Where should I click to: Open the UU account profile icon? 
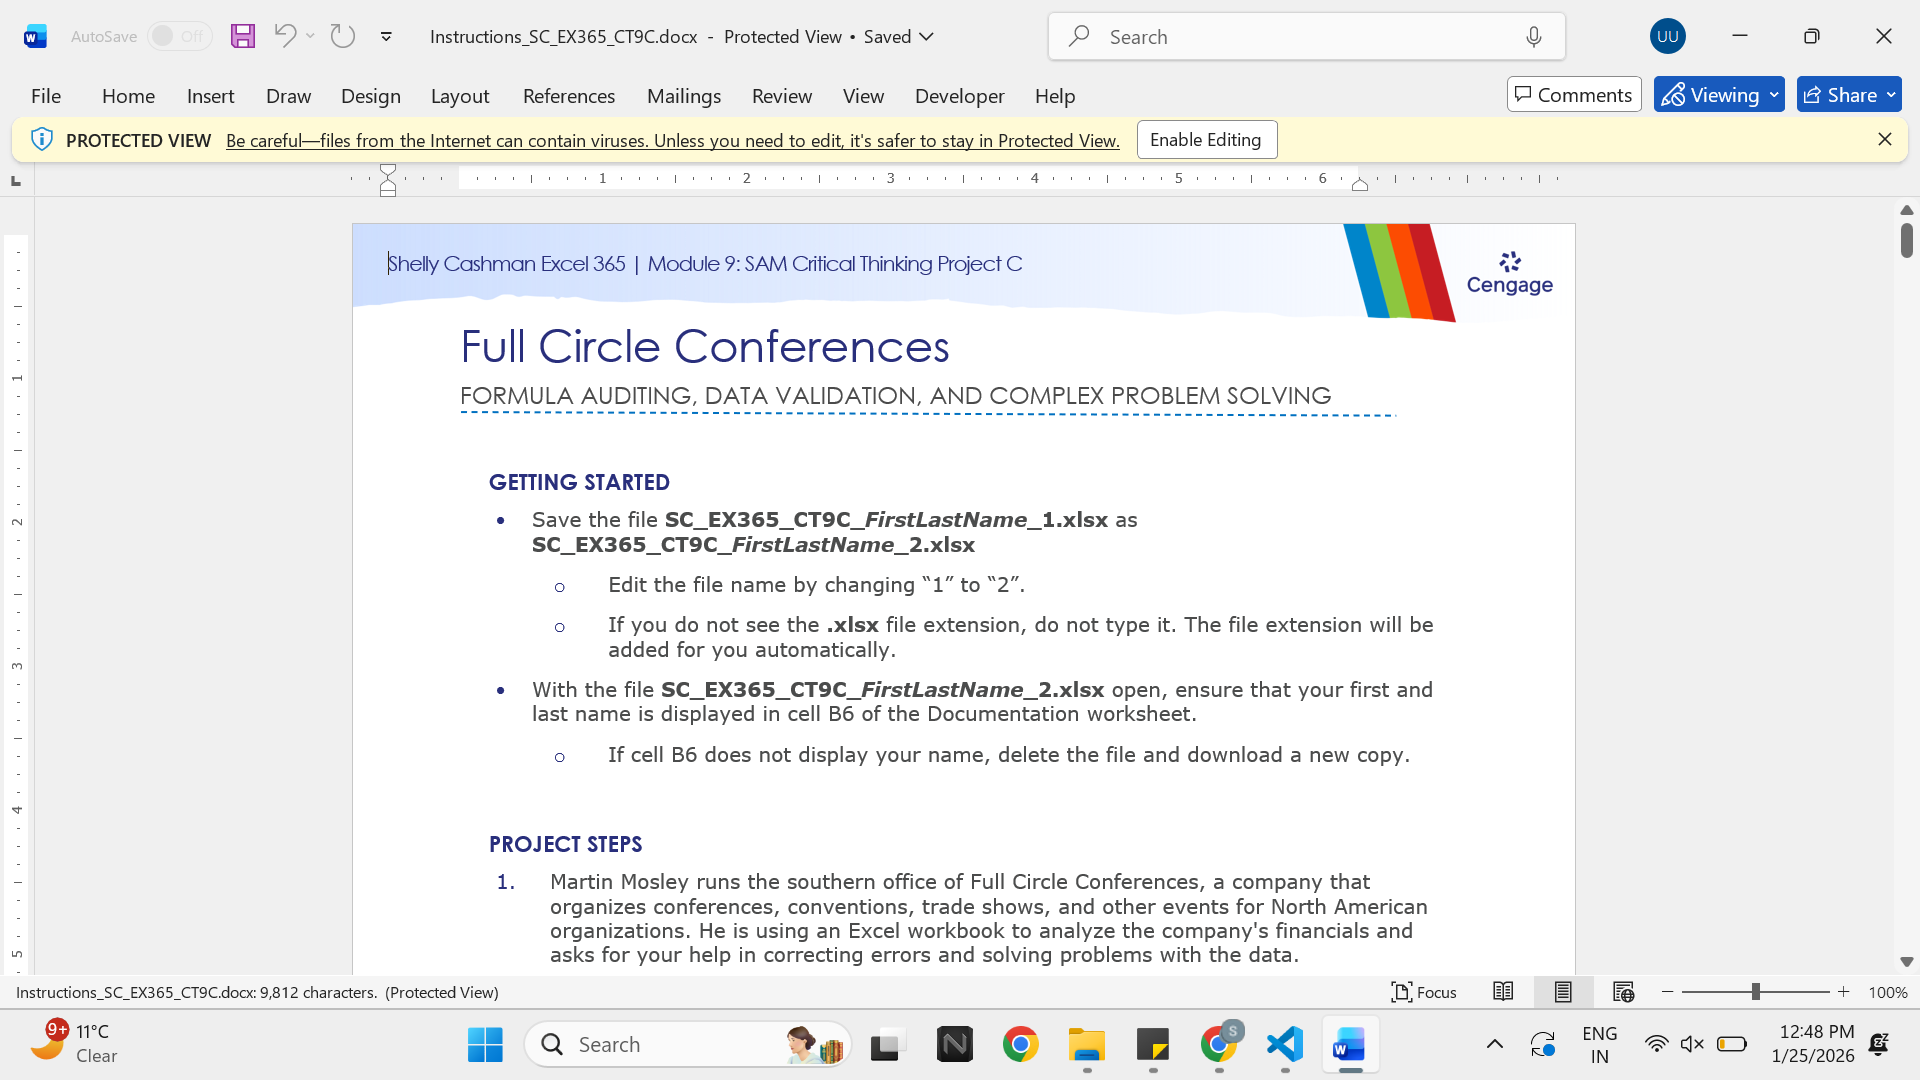(x=1667, y=36)
